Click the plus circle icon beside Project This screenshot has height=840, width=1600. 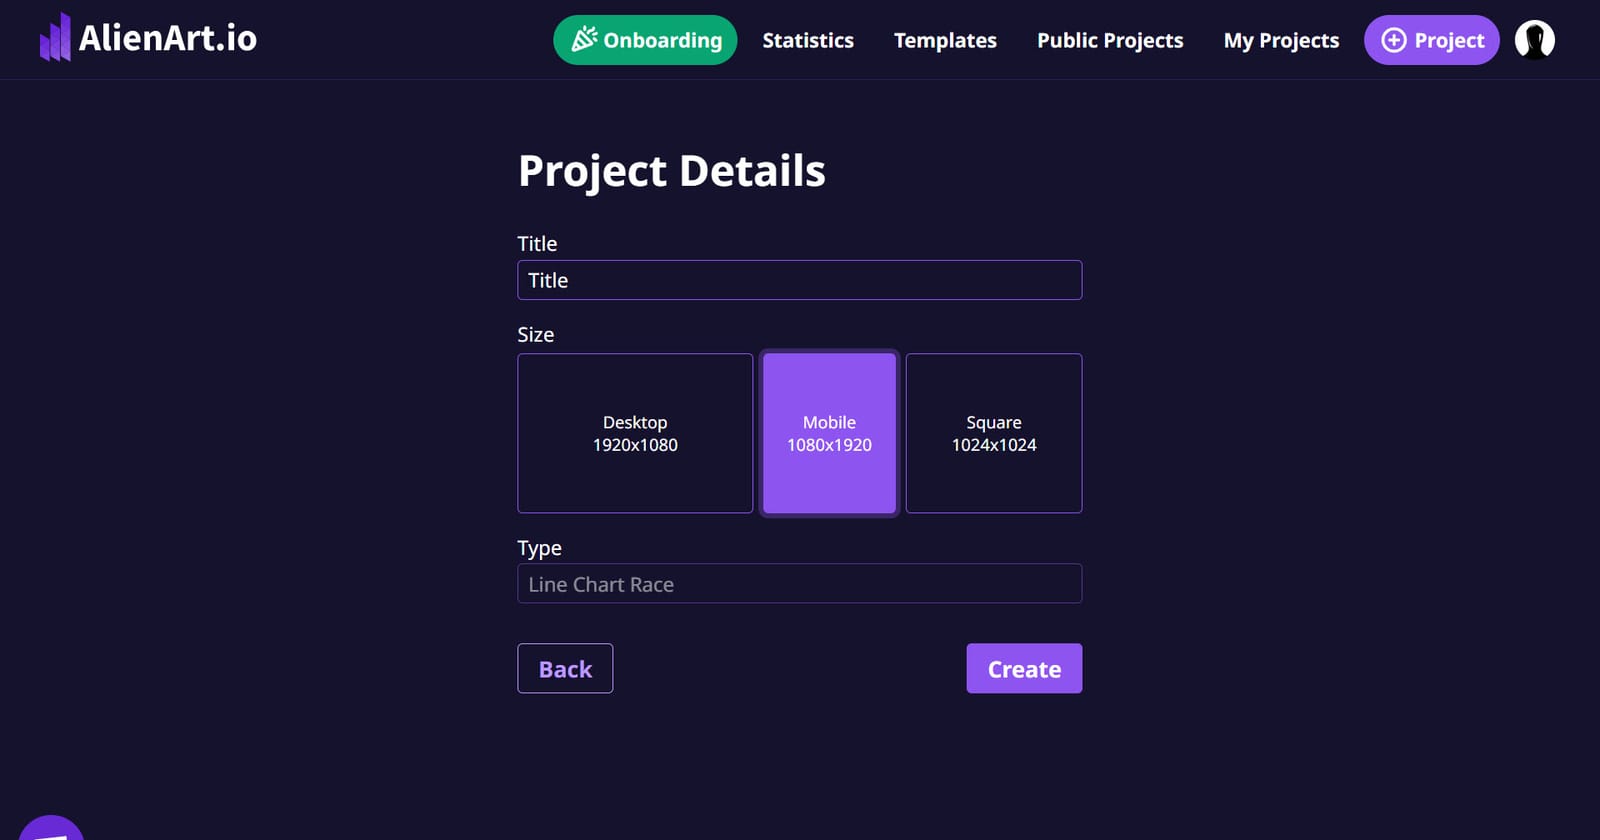[x=1393, y=40]
